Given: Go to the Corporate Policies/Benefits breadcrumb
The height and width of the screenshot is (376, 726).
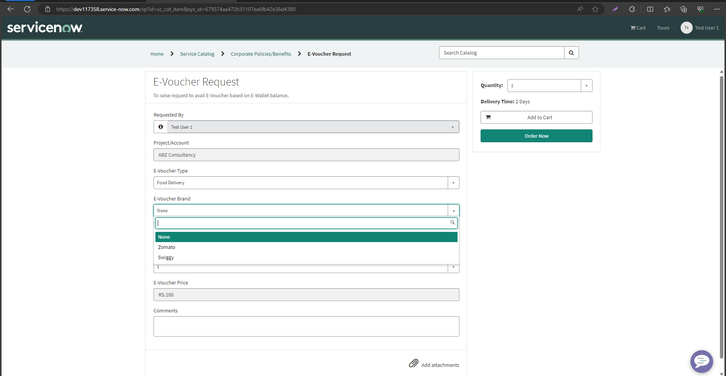Looking at the screenshot, I should pos(261,54).
